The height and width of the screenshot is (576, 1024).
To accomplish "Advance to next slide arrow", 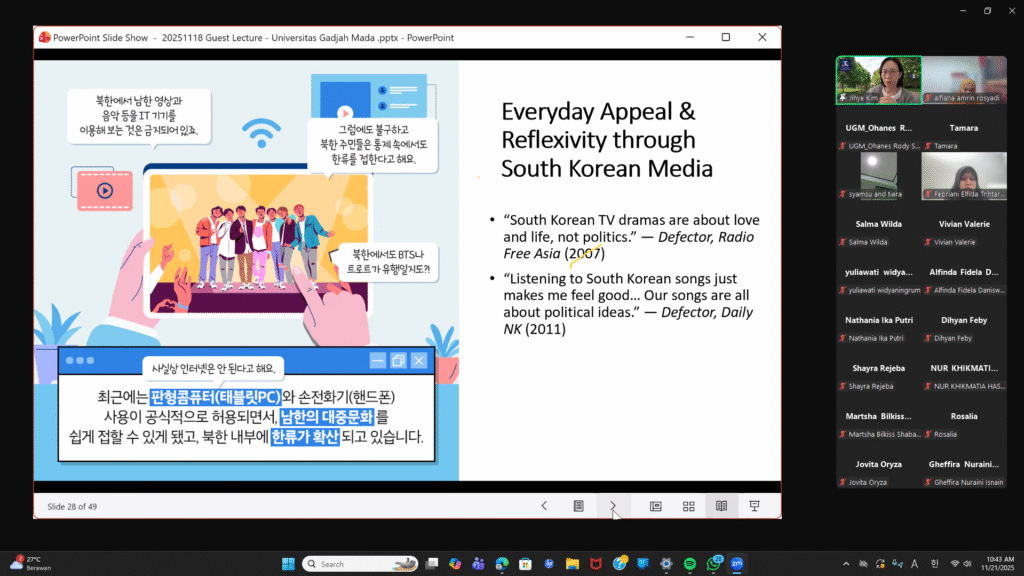I will click(613, 506).
